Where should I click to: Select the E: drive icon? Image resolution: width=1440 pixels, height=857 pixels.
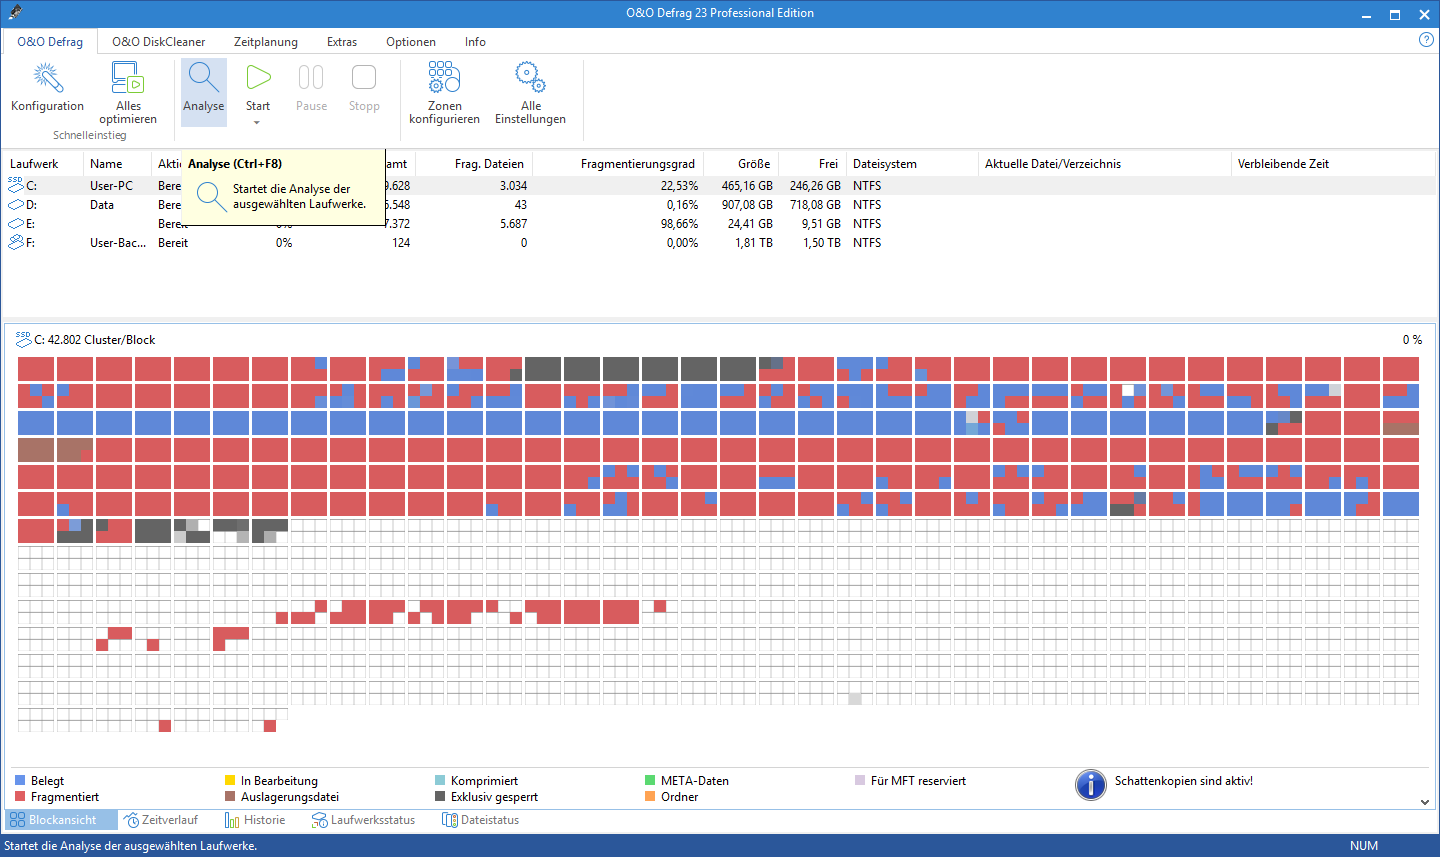(15, 223)
